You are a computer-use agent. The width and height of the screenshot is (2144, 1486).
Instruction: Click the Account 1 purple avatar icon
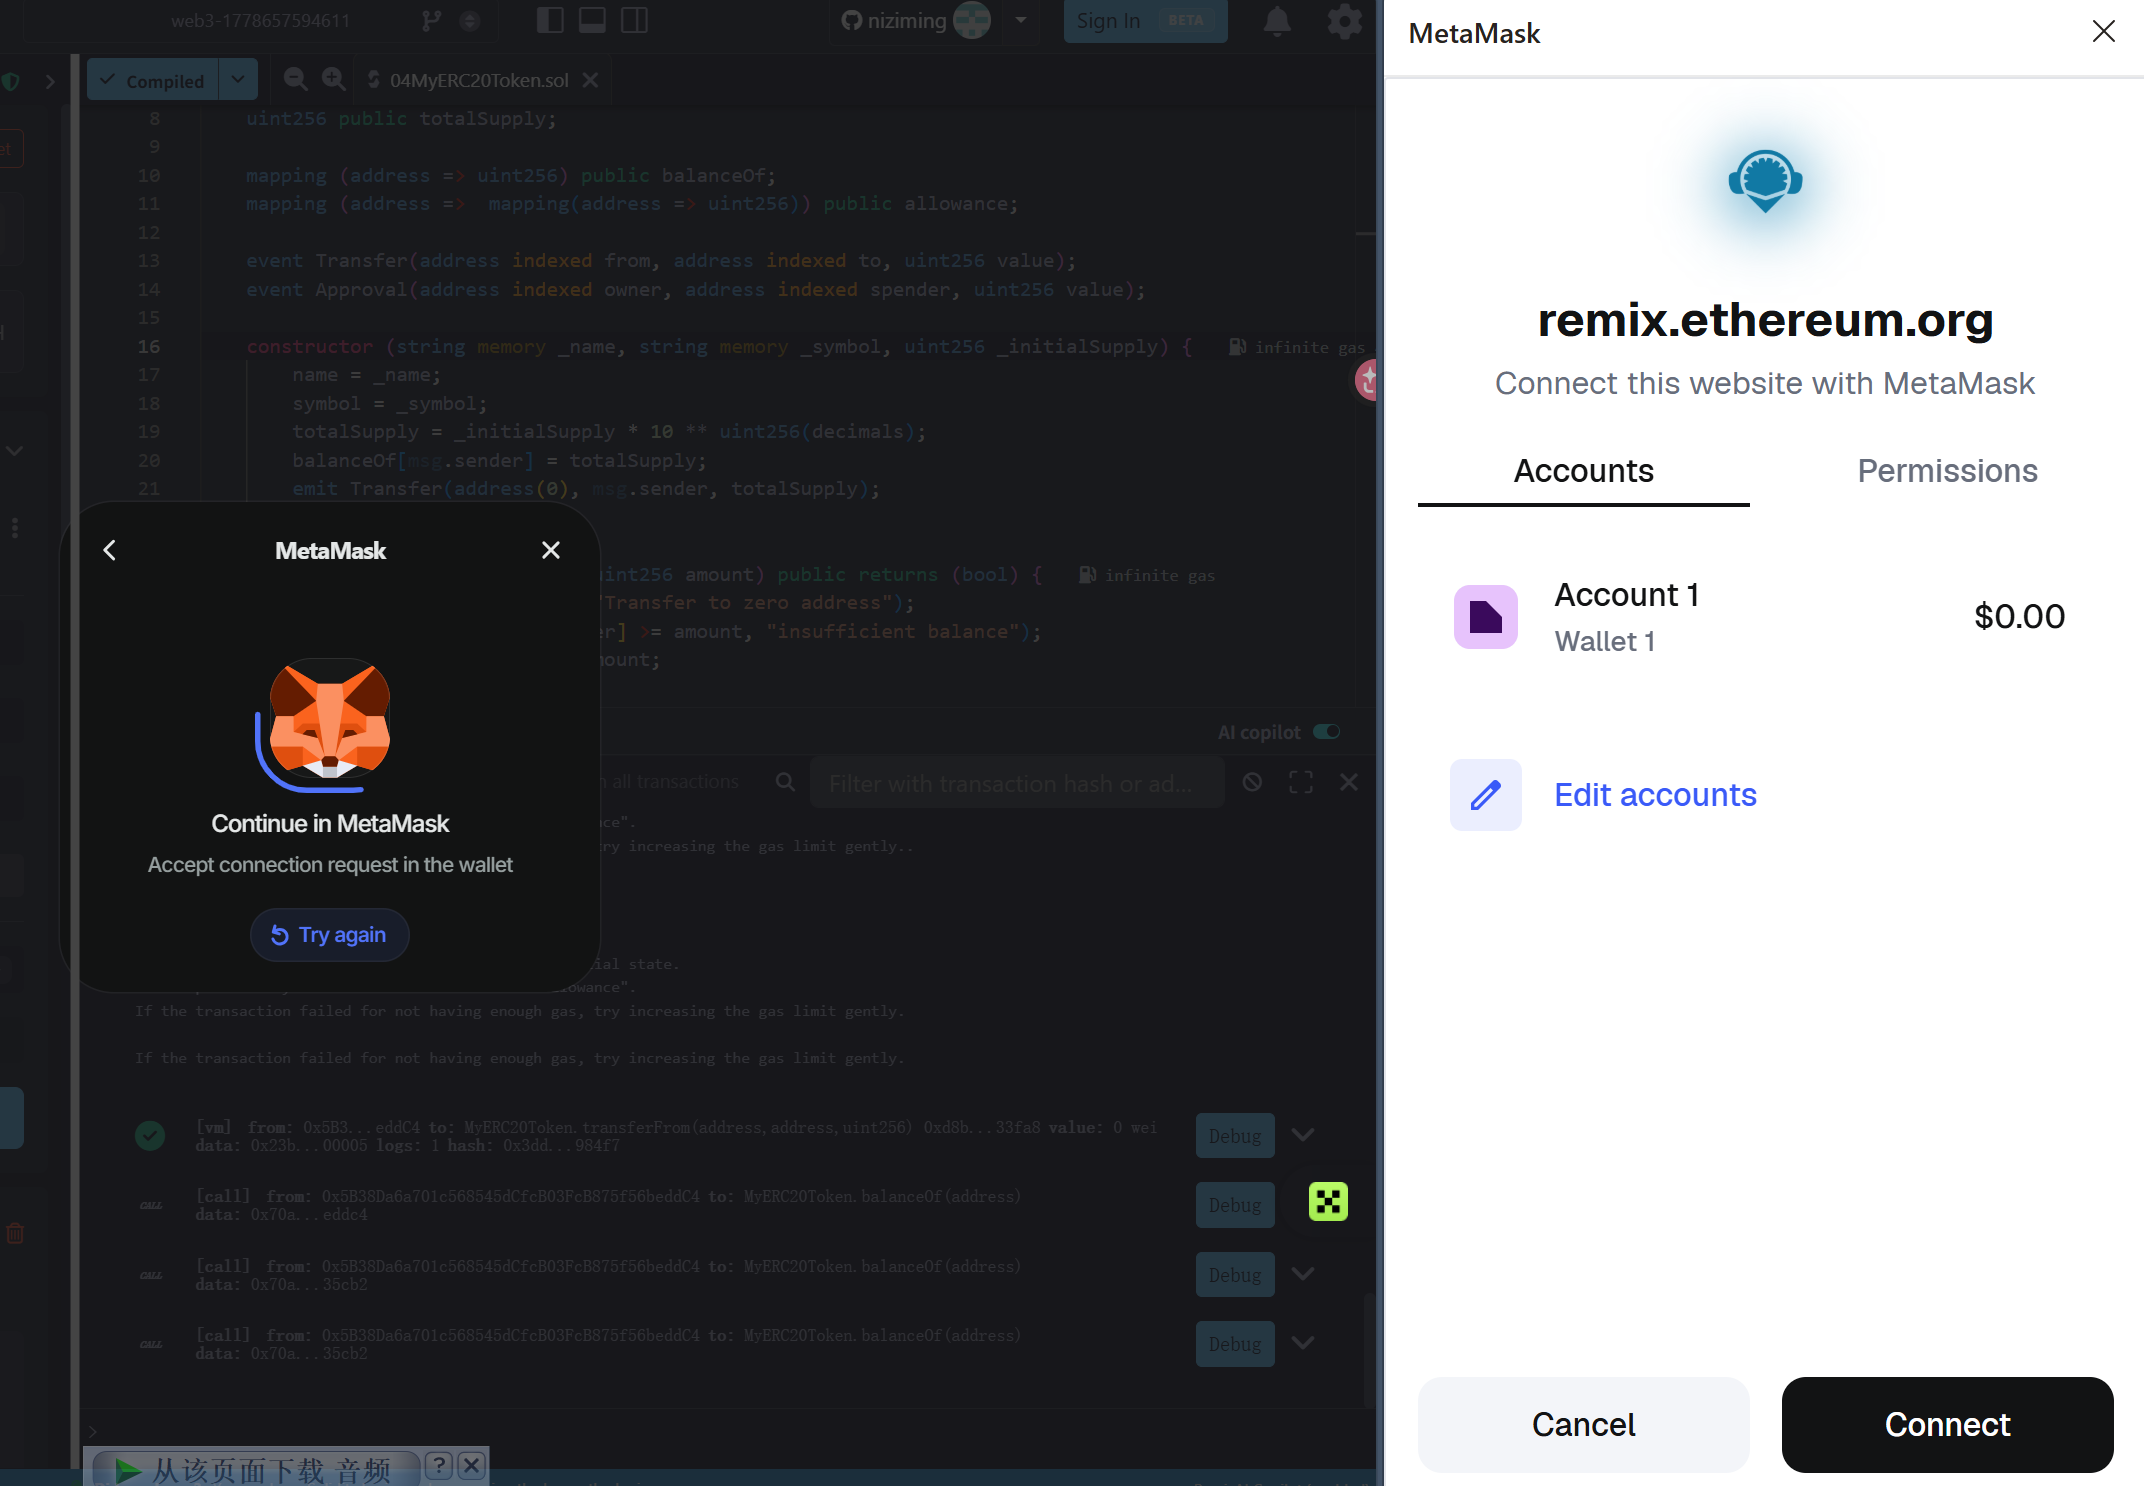point(1486,617)
